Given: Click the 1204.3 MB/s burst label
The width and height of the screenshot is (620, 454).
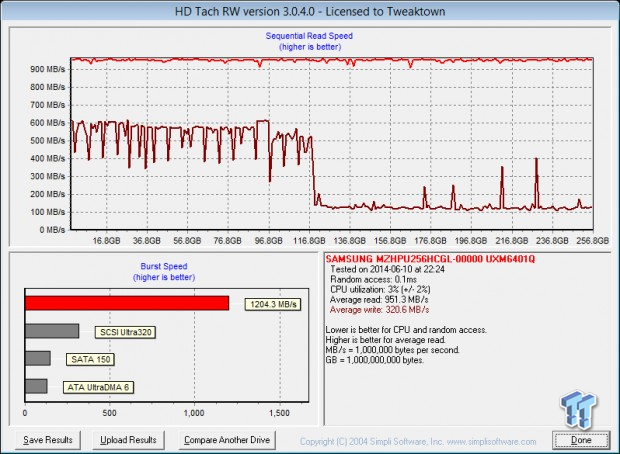Looking at the screenshot, I should pos(273,304).
